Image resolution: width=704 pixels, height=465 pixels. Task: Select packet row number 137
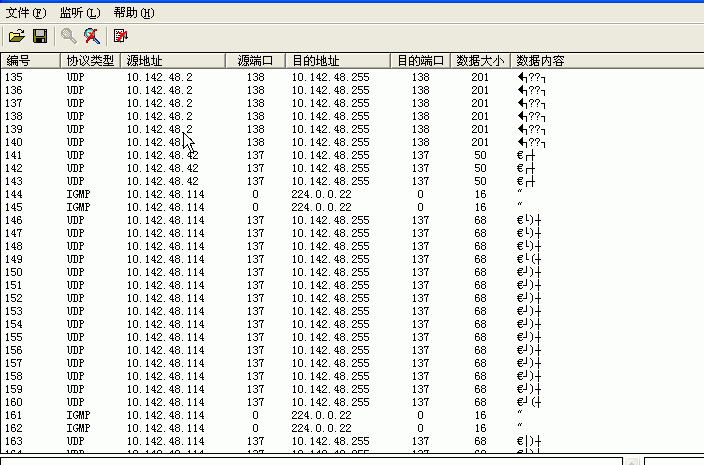point(352,103)
